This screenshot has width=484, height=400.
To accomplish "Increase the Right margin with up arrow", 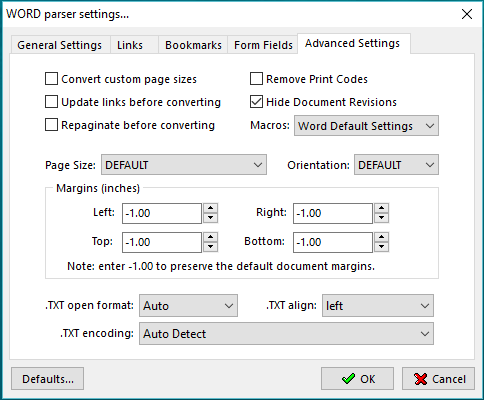I will (381, 208).
